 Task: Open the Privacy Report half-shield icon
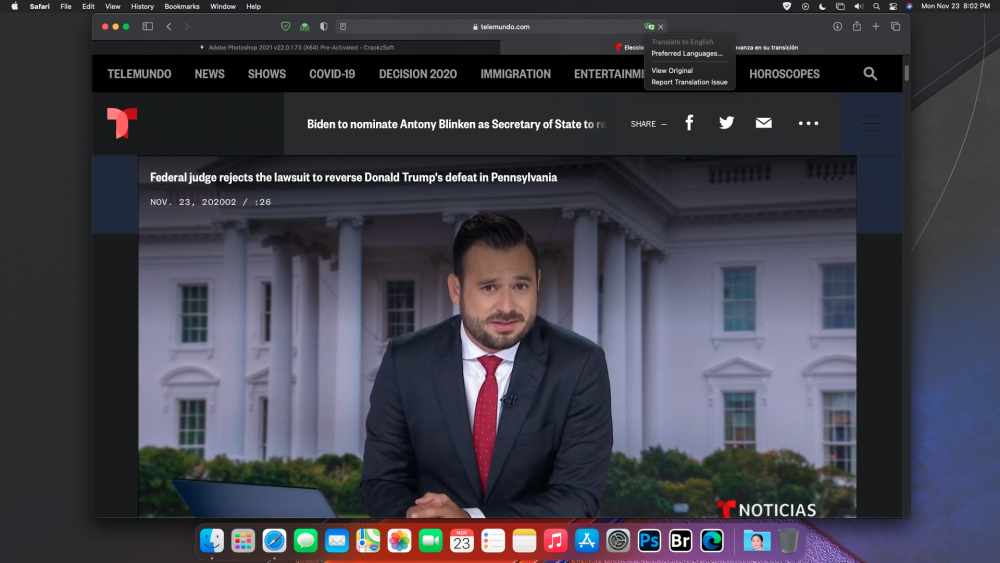click(x=324, y=27)
